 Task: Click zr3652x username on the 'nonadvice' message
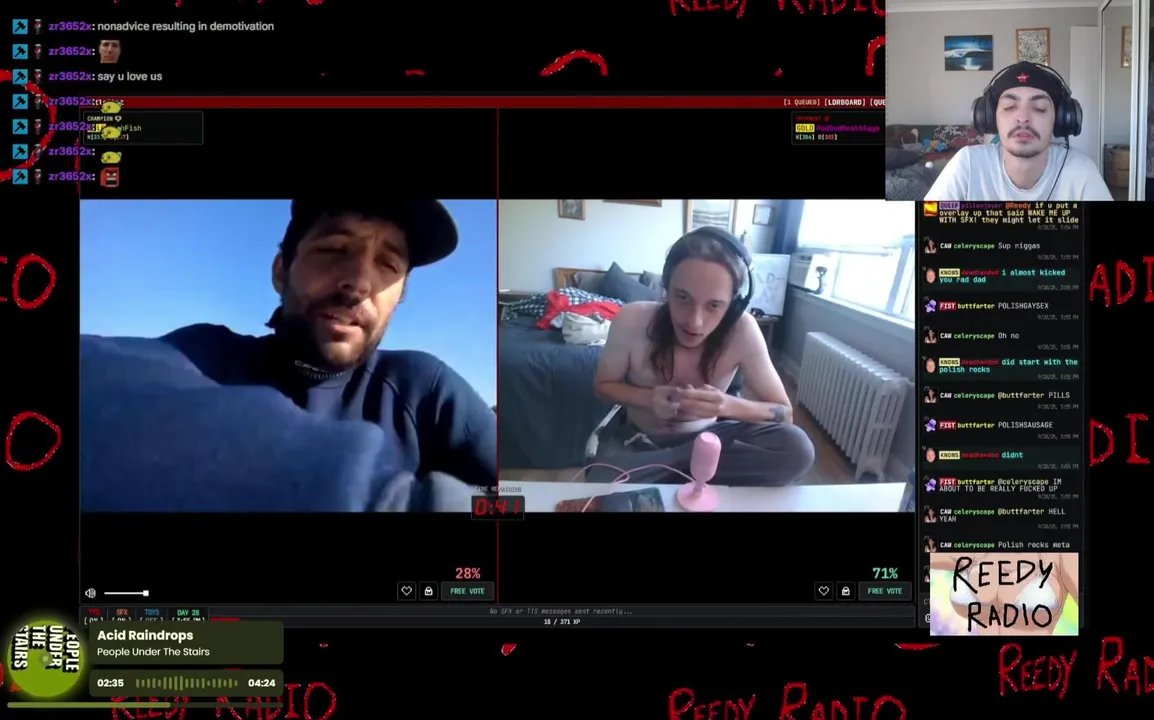pos(70,27)
